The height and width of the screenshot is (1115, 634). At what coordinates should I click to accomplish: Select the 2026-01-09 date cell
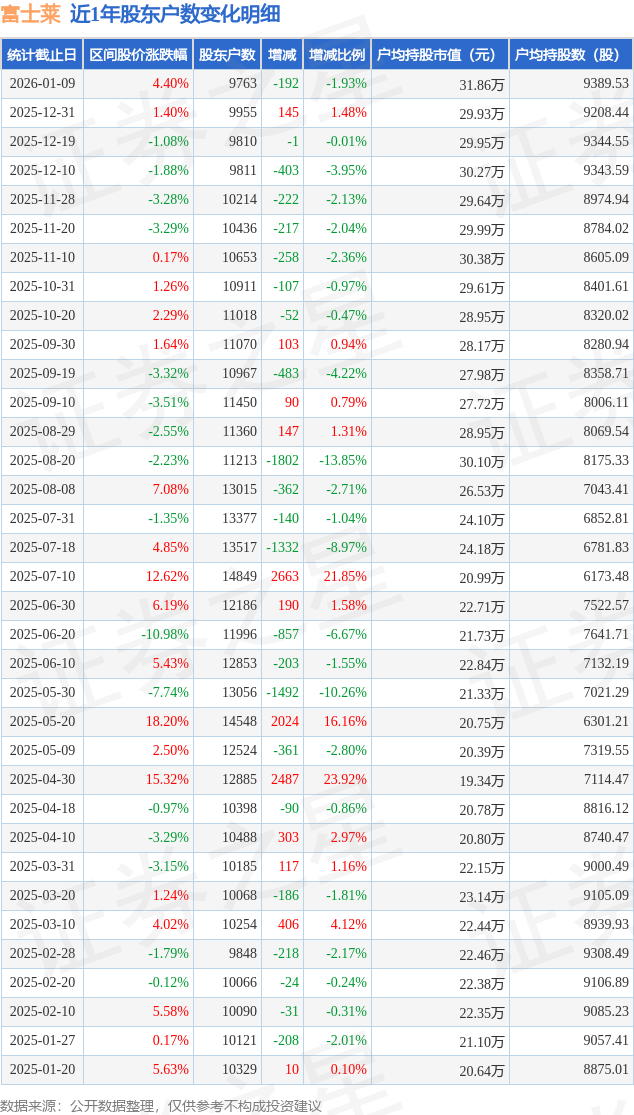coord(42,84)
